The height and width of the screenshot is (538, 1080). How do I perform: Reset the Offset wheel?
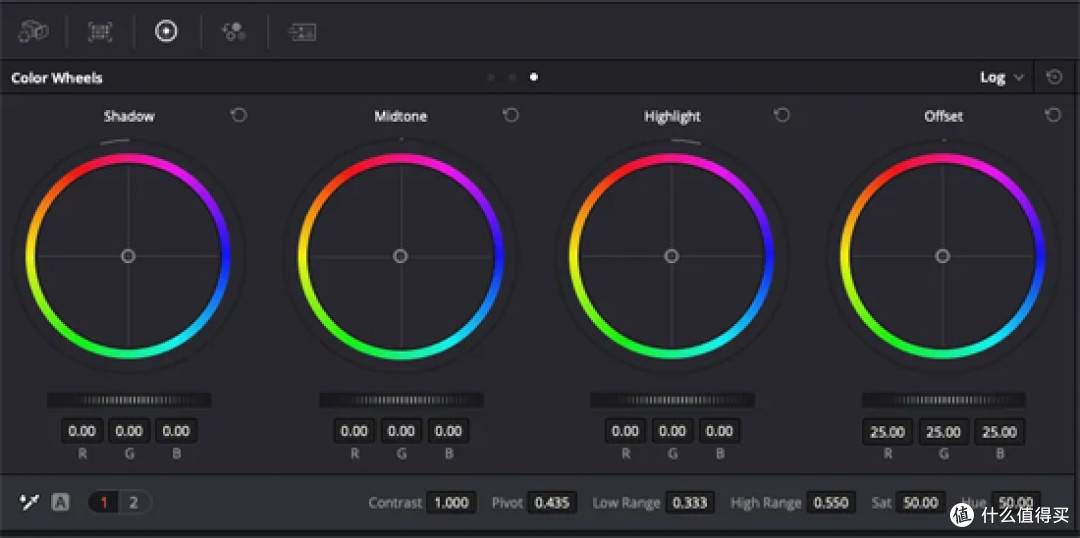coord(1053,115)
